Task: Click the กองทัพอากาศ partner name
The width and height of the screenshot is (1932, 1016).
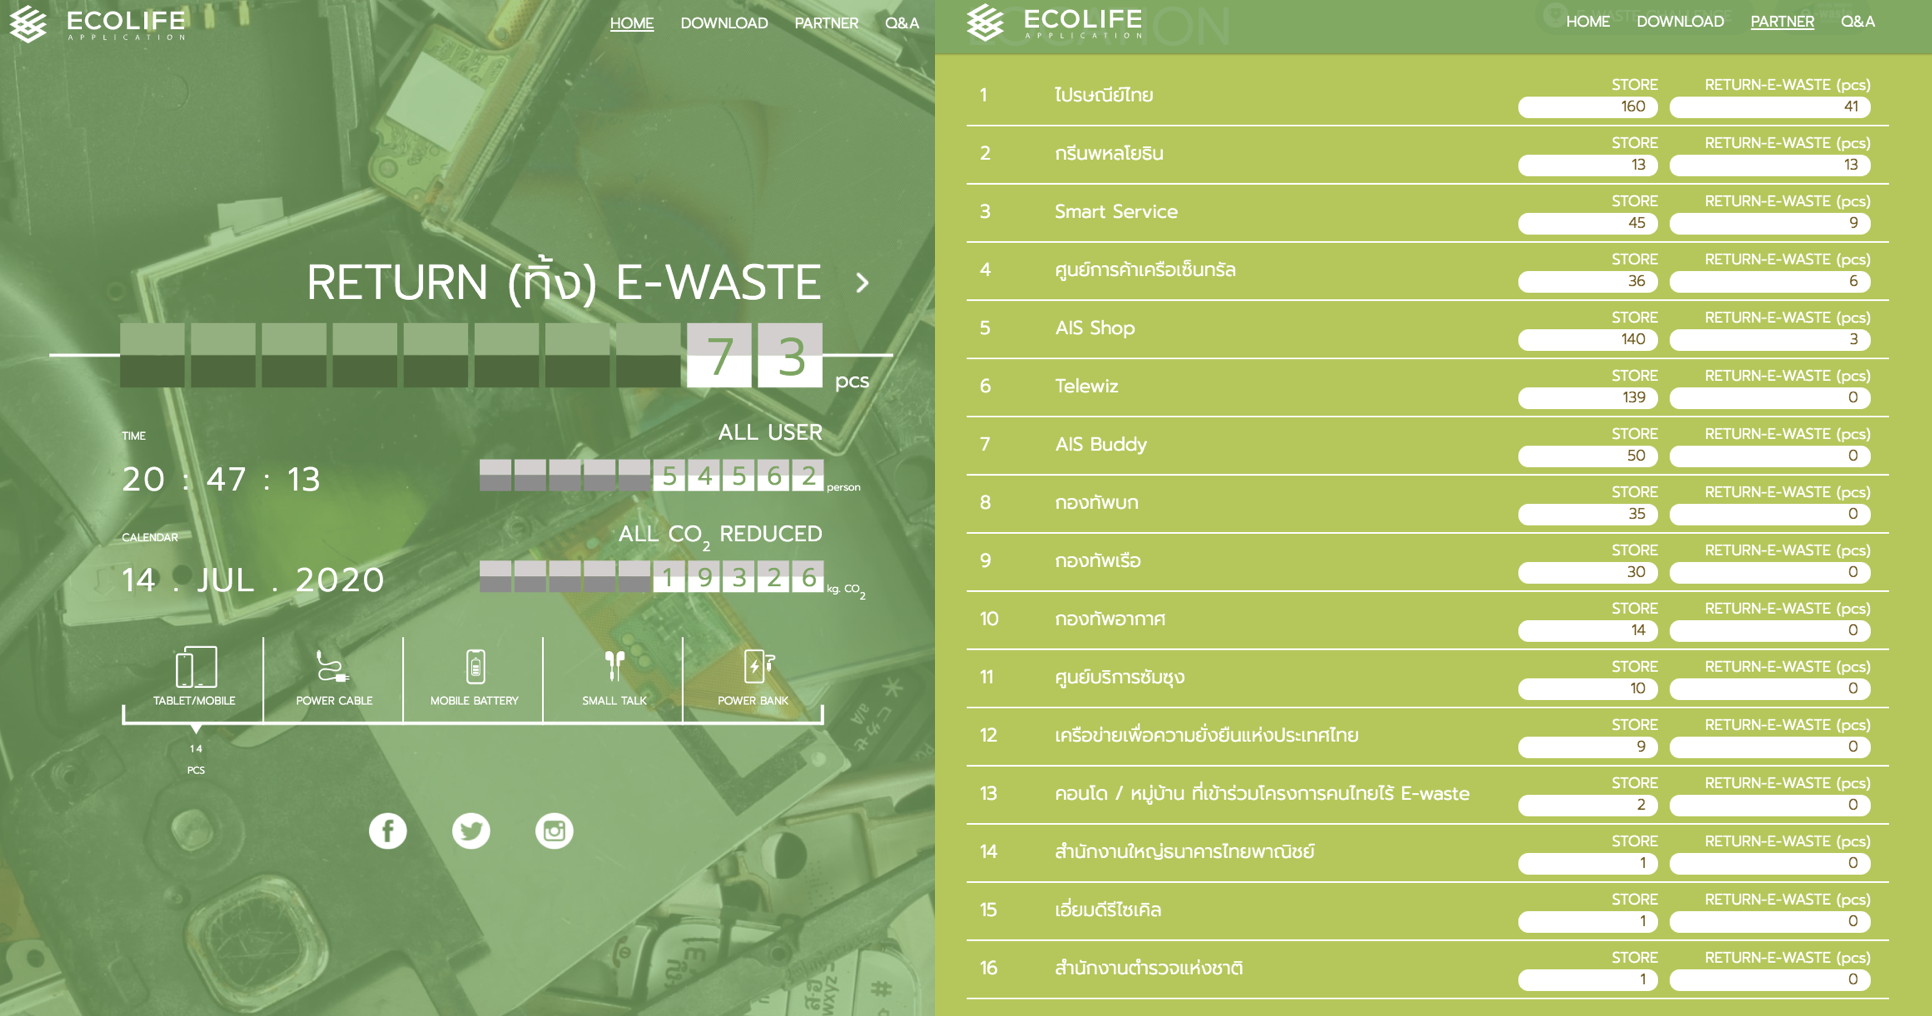Action: [x=1110, y=619]
